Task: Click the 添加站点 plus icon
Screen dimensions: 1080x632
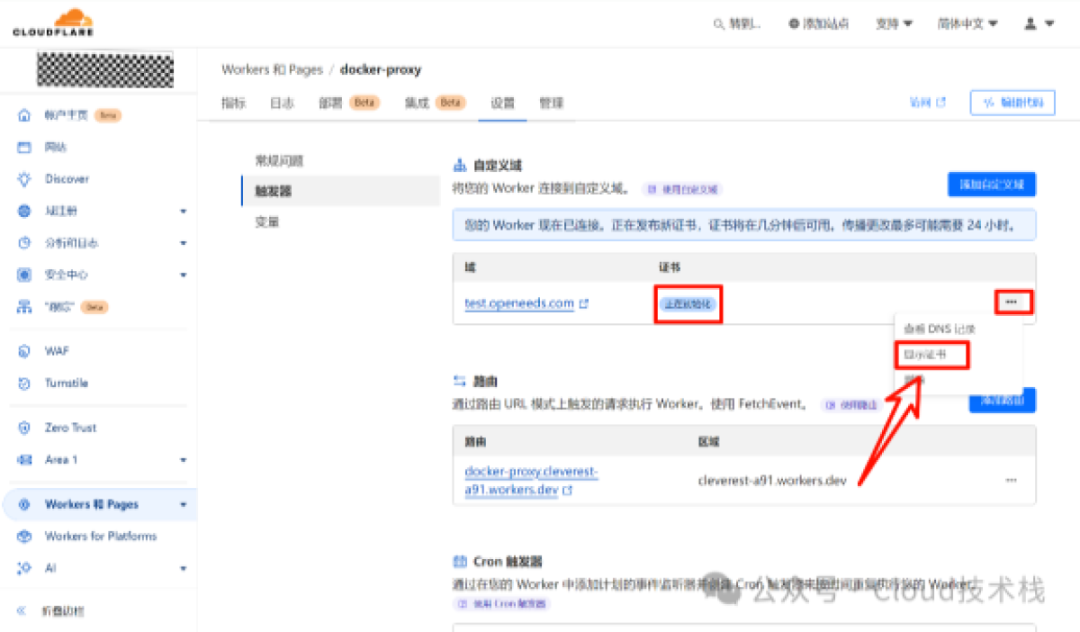Action: [793, 24]
